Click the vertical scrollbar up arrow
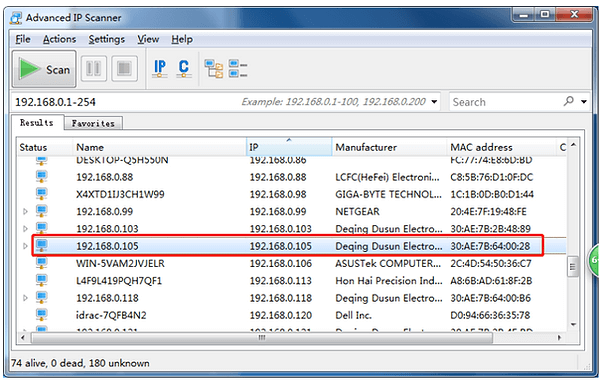This screenshot has height=380, width=600. coord(573,144)
